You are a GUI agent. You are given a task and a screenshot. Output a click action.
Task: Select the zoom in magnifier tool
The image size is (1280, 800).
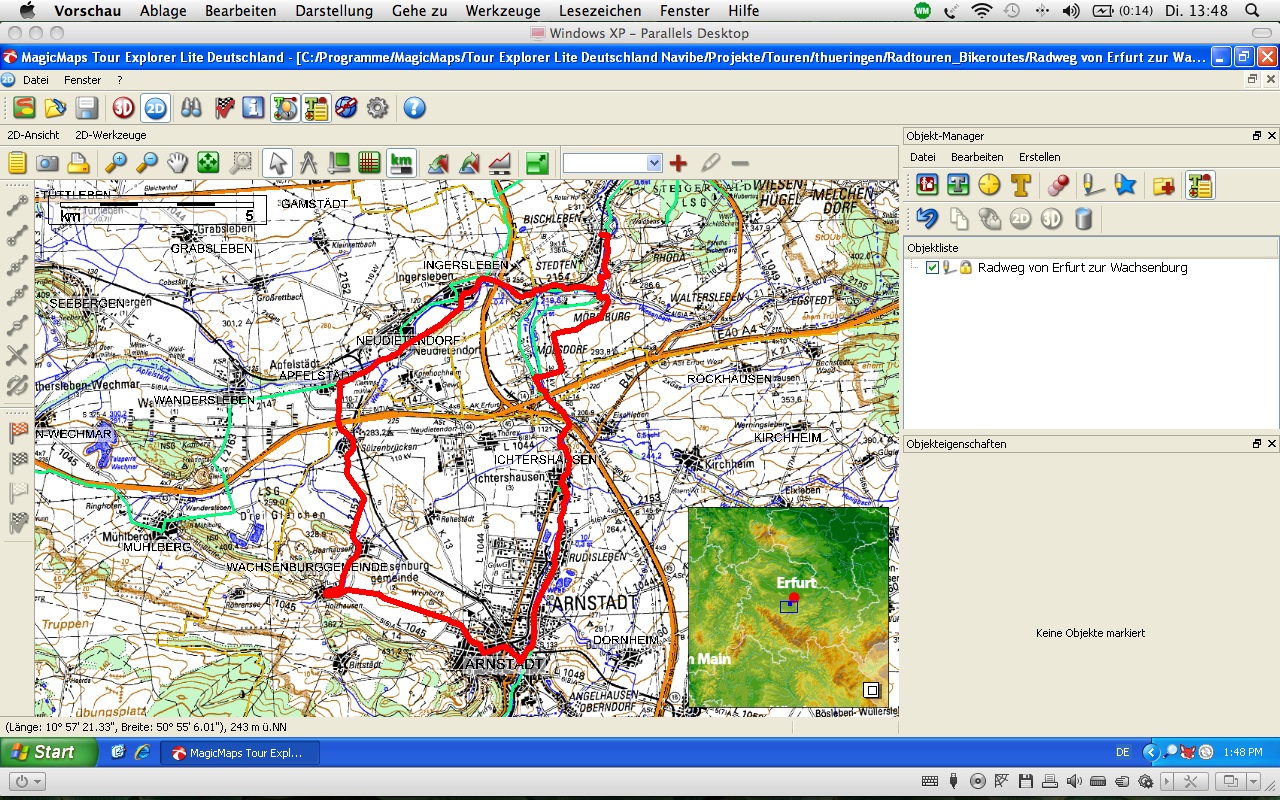(116, 163)
